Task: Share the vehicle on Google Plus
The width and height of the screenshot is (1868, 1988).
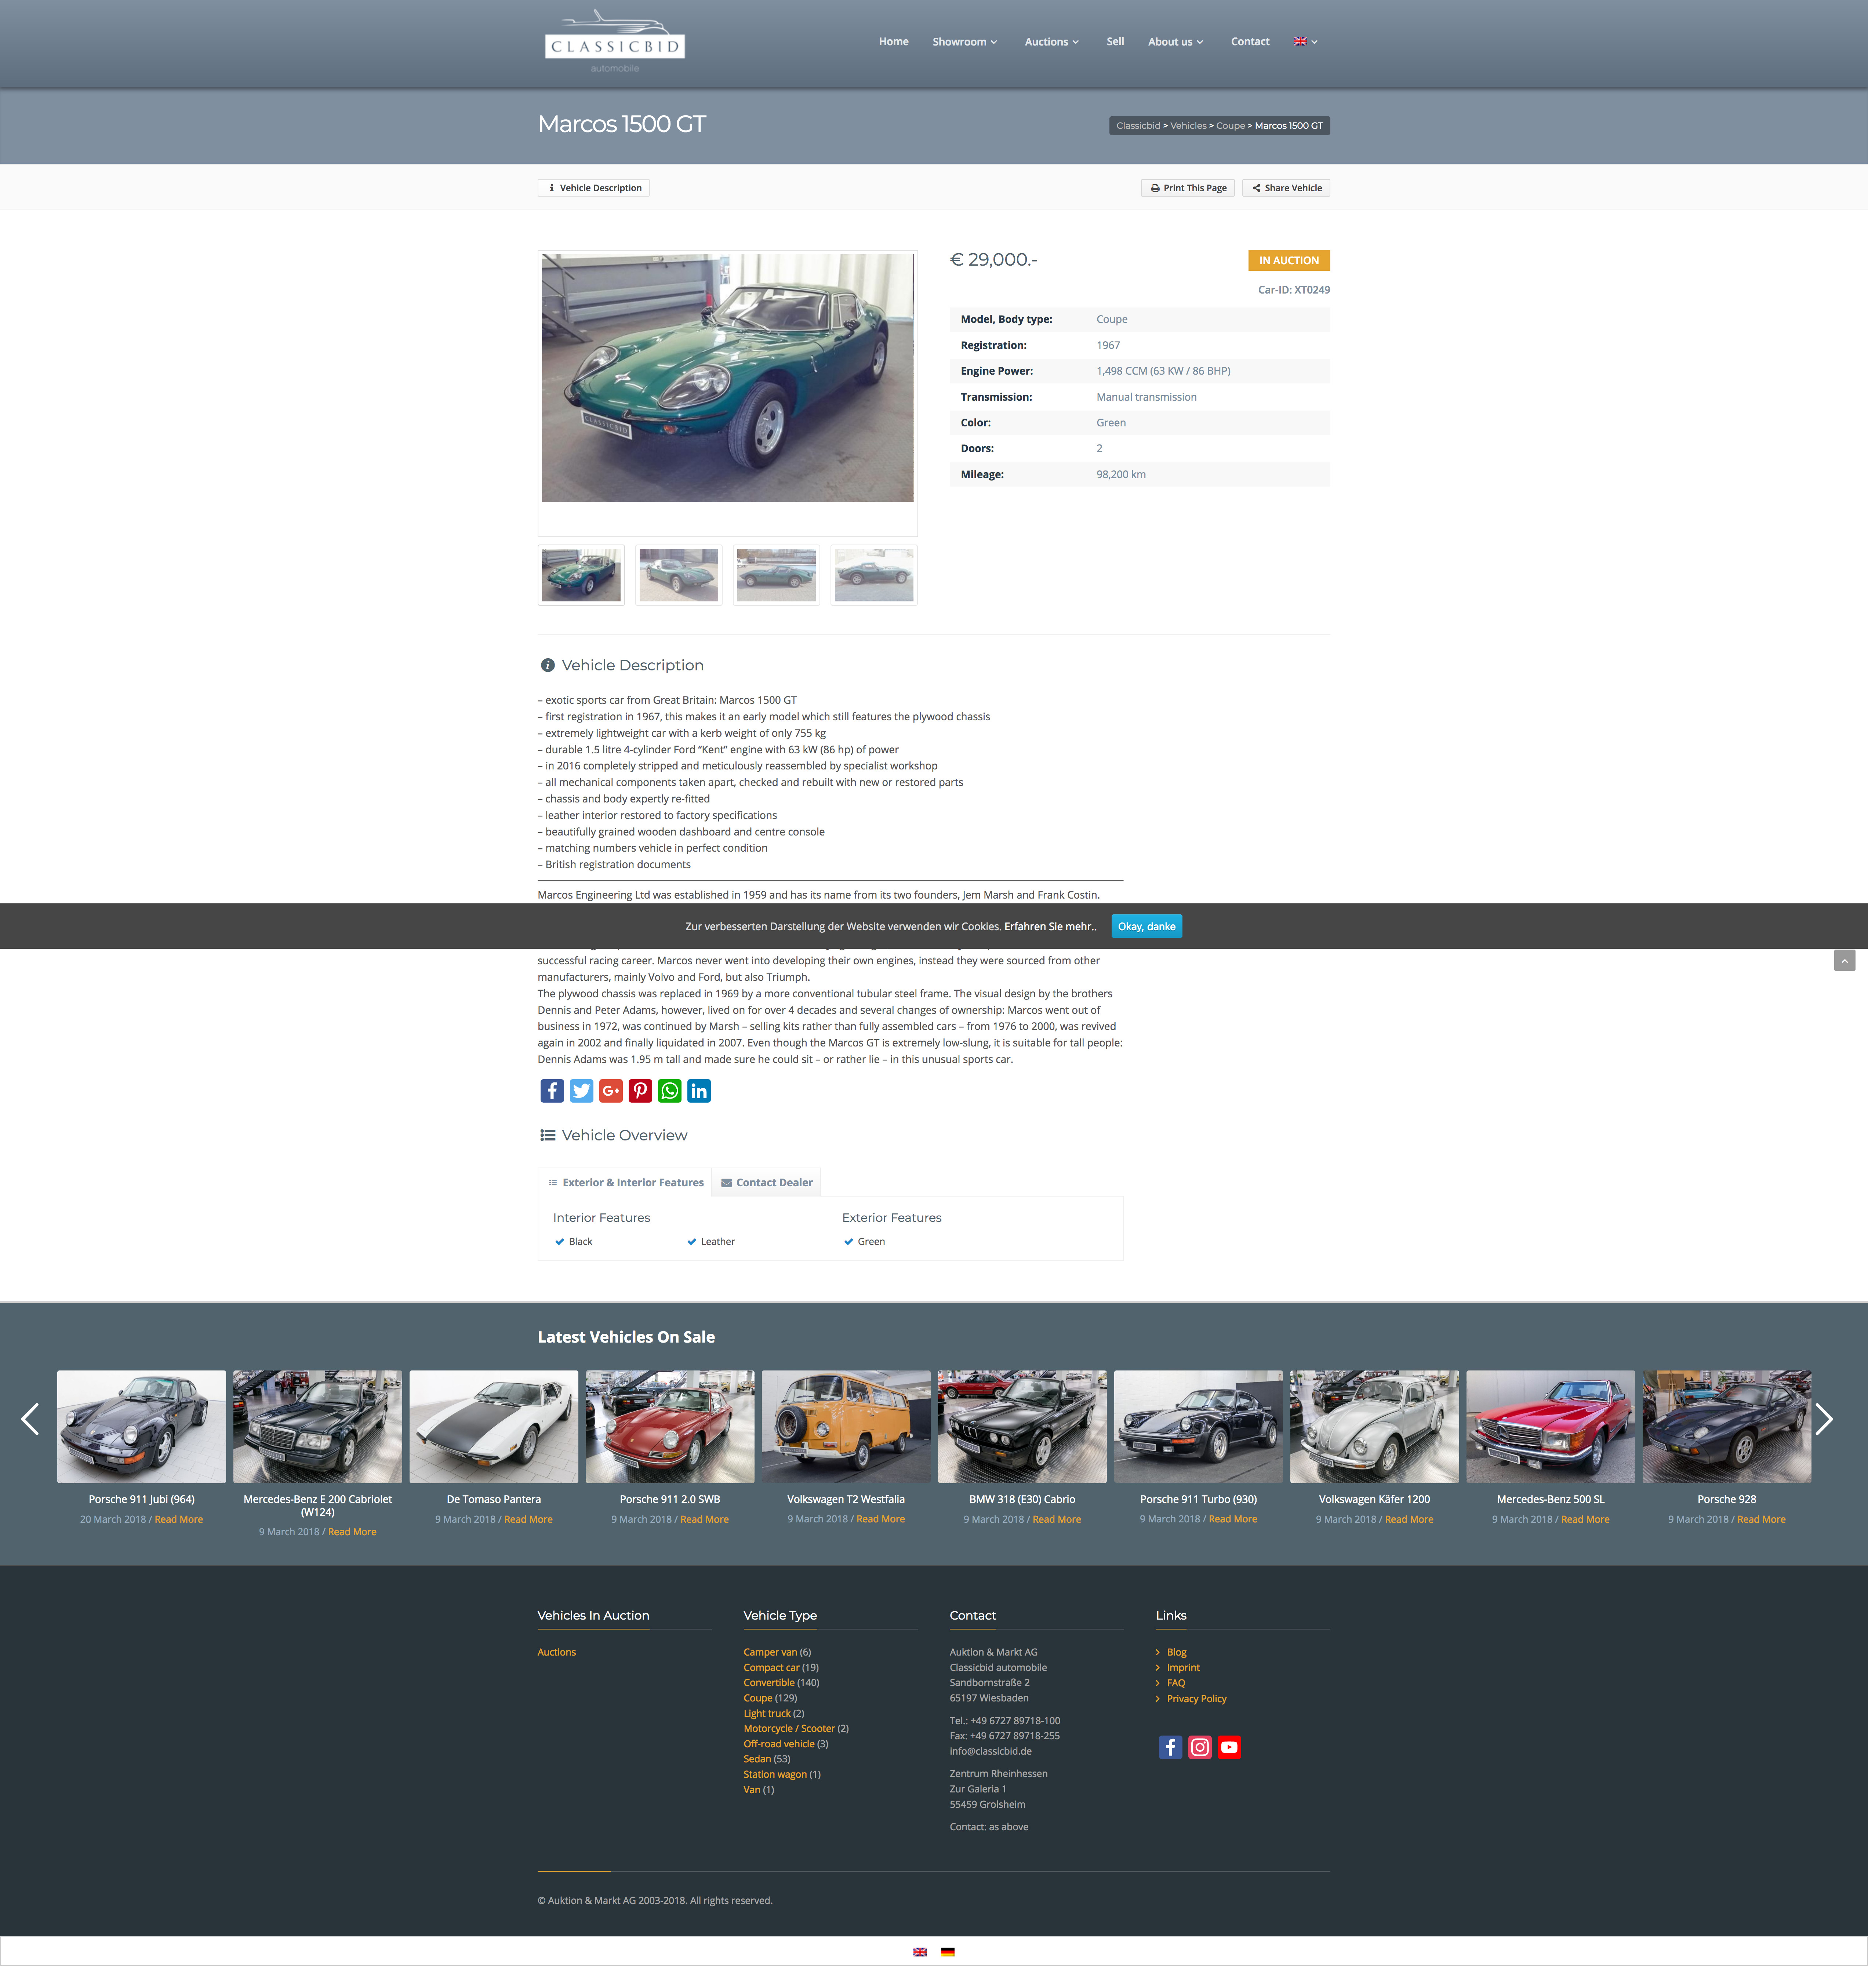Action: click(x=611, y=1091)
